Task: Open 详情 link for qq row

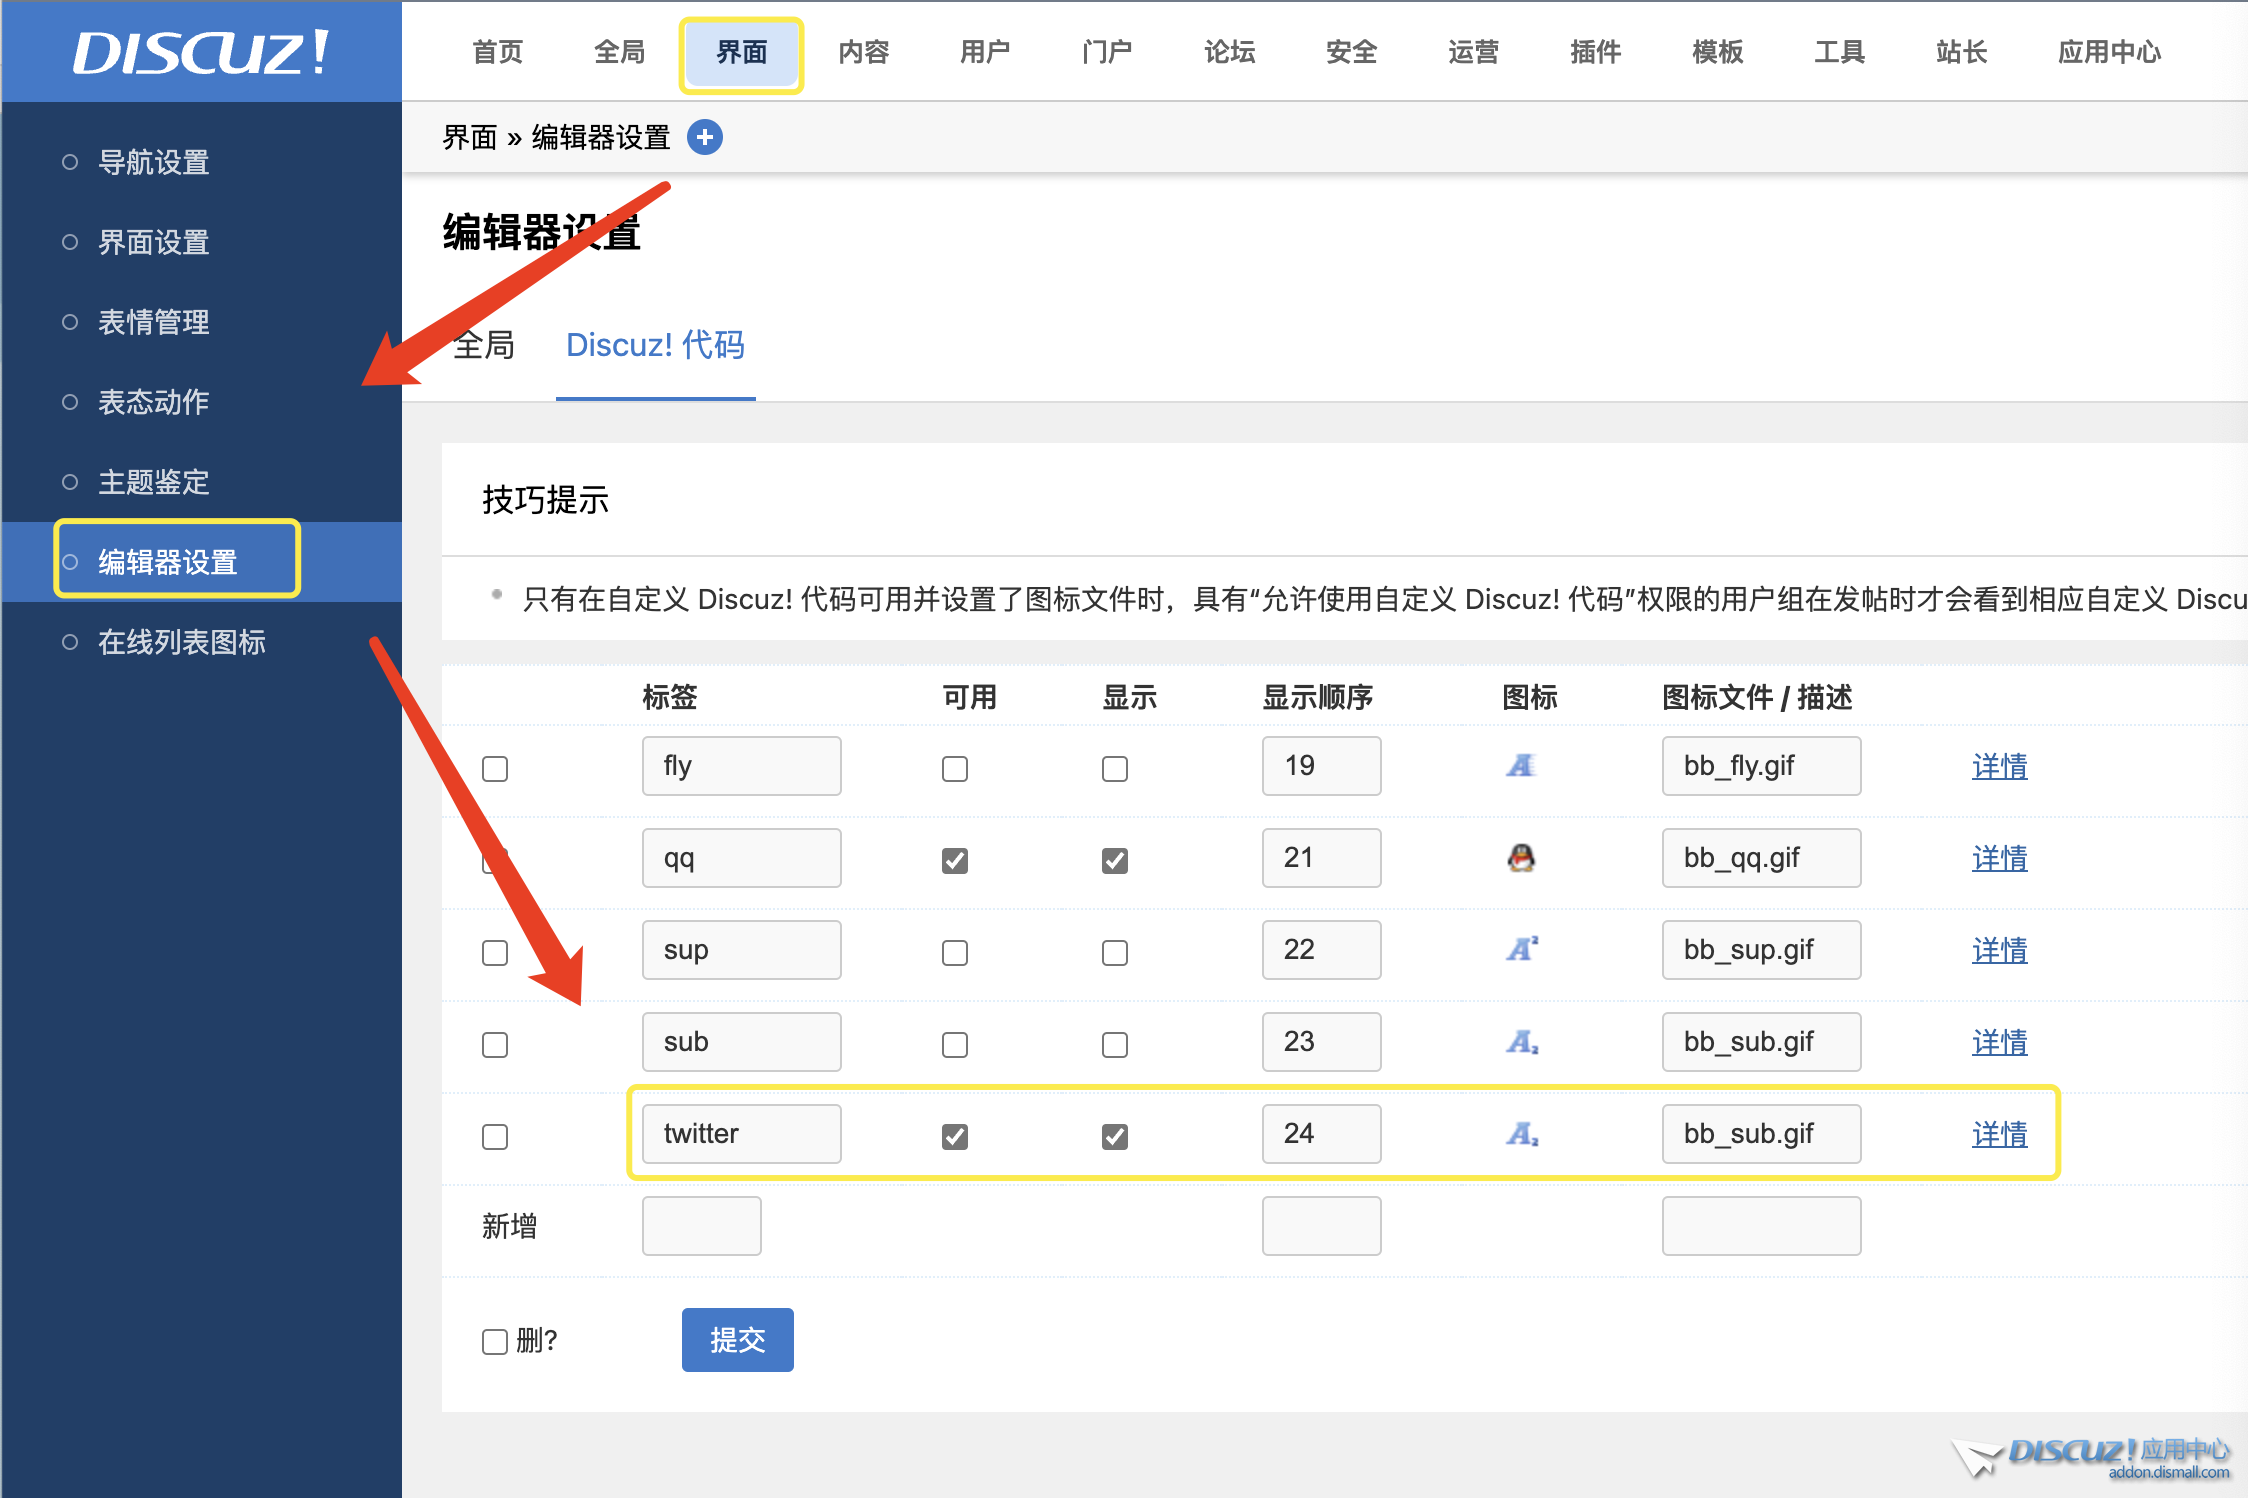Action: 1999,858
